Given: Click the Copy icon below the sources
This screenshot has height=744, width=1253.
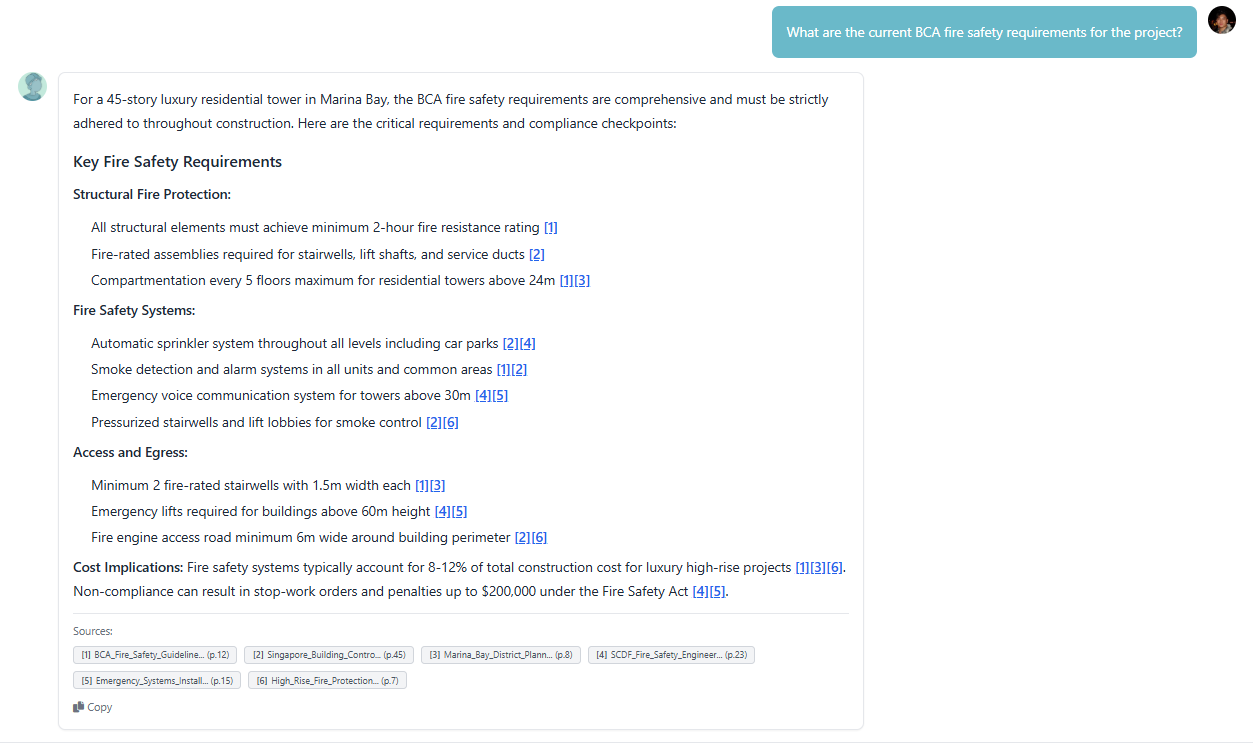Looking at the screenshot, I should pos(79,707).
